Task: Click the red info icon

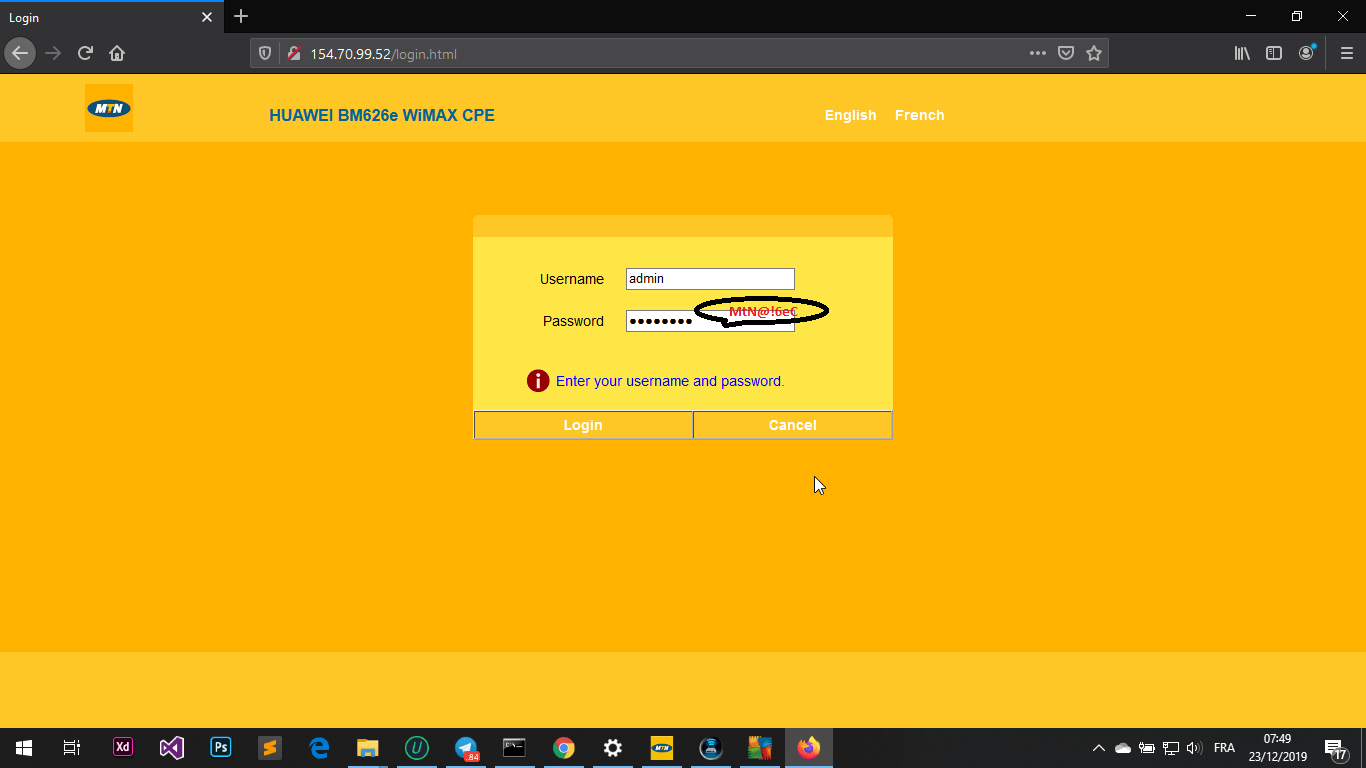Action: [x=538, y=381]
